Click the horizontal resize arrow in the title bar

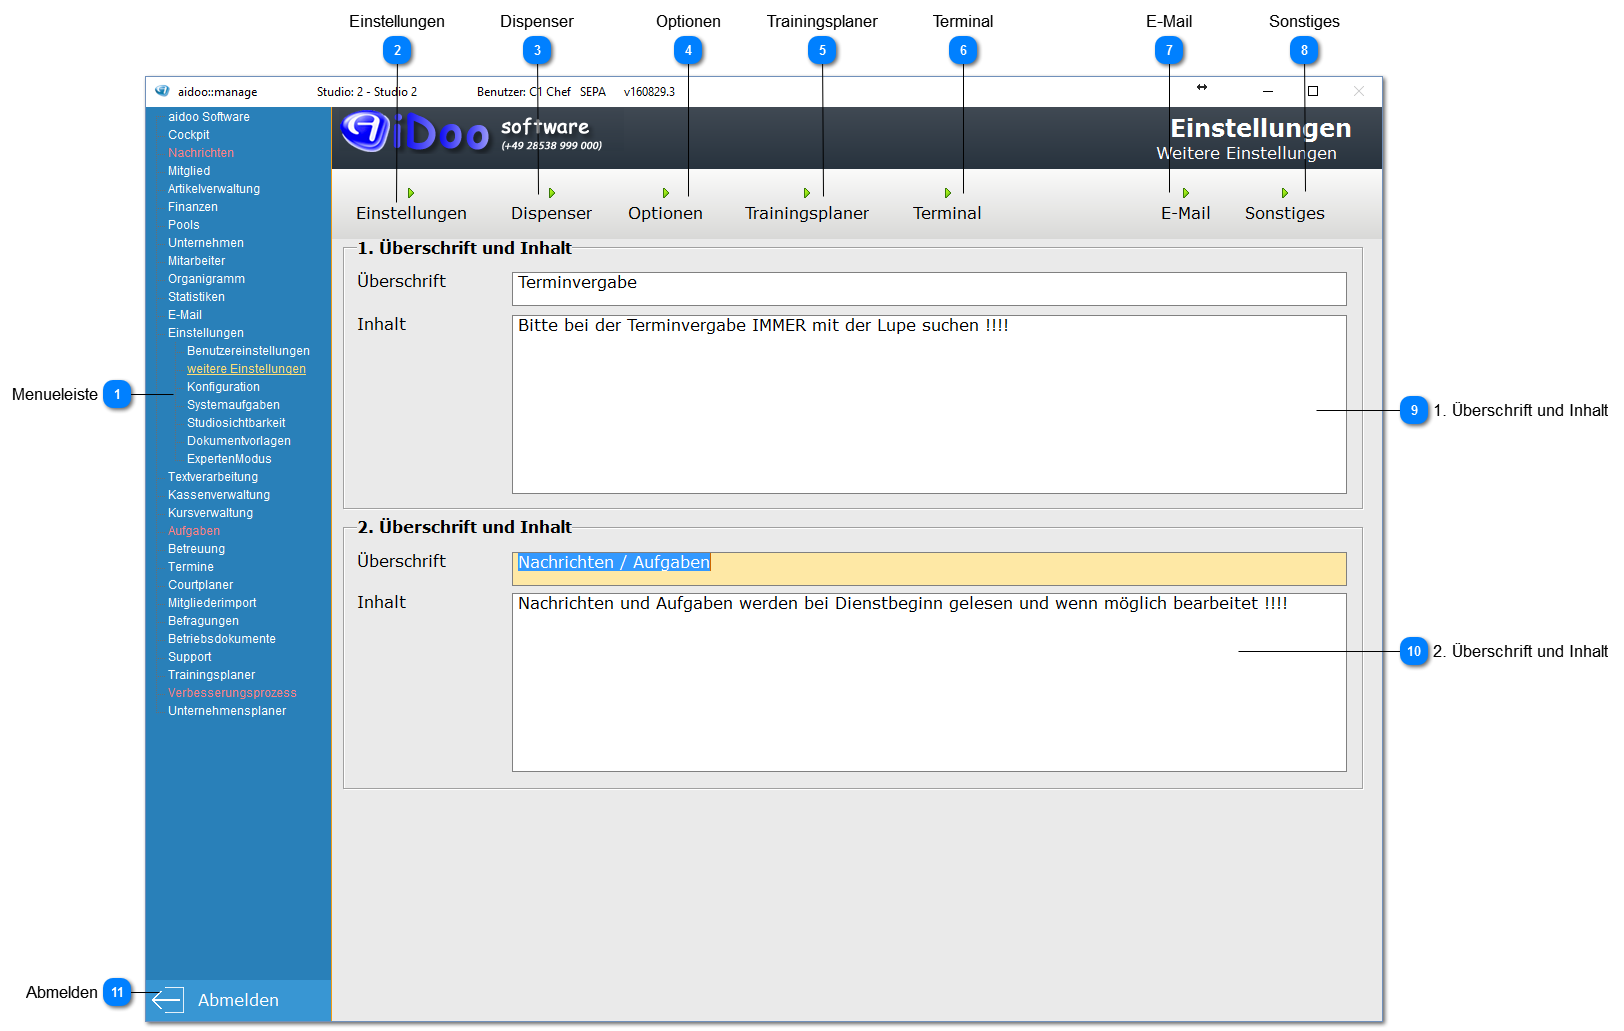coord(1202,88)
